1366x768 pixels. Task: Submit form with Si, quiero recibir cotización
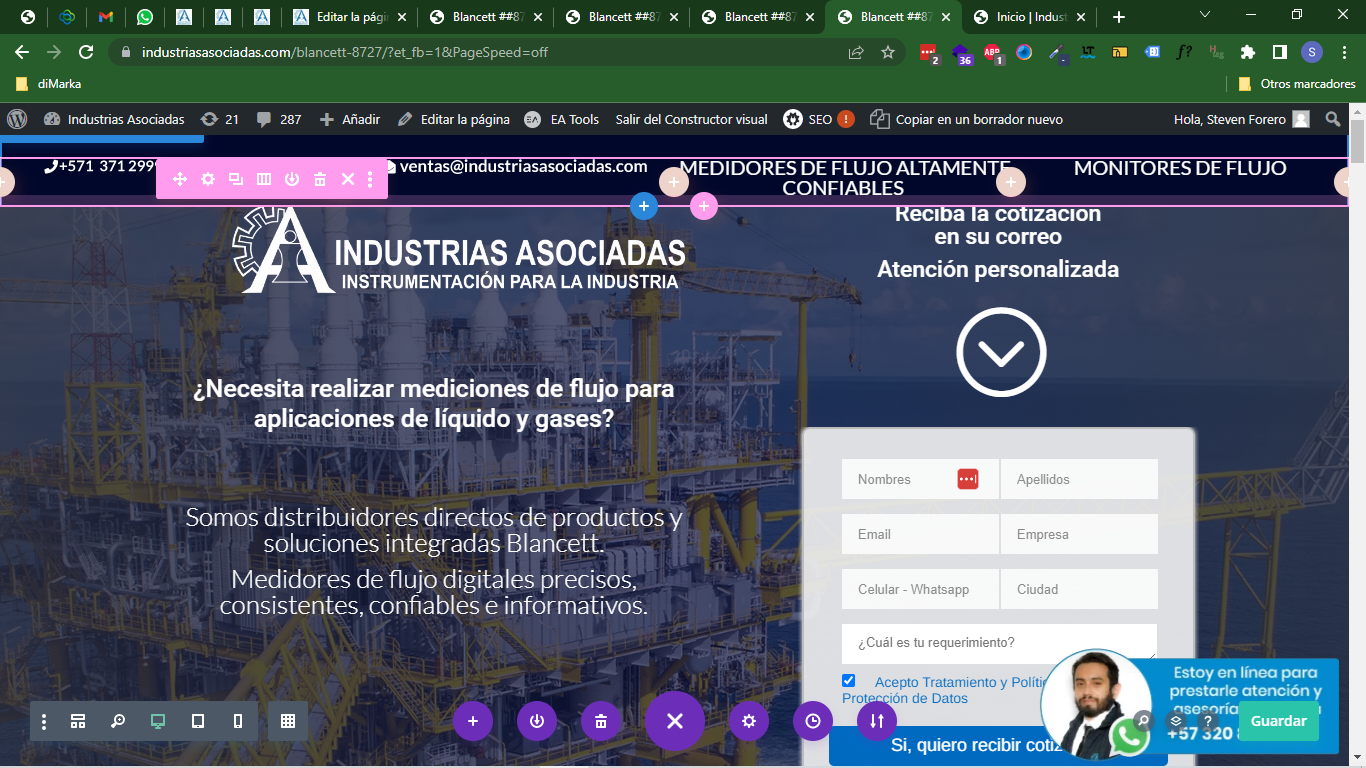pos(998,746)
